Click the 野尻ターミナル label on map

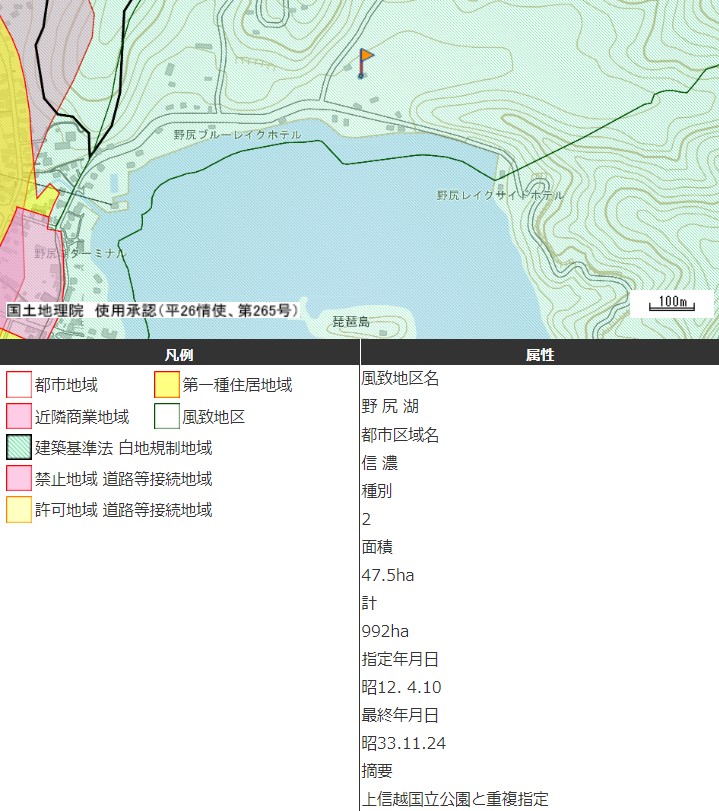(80, 254)
